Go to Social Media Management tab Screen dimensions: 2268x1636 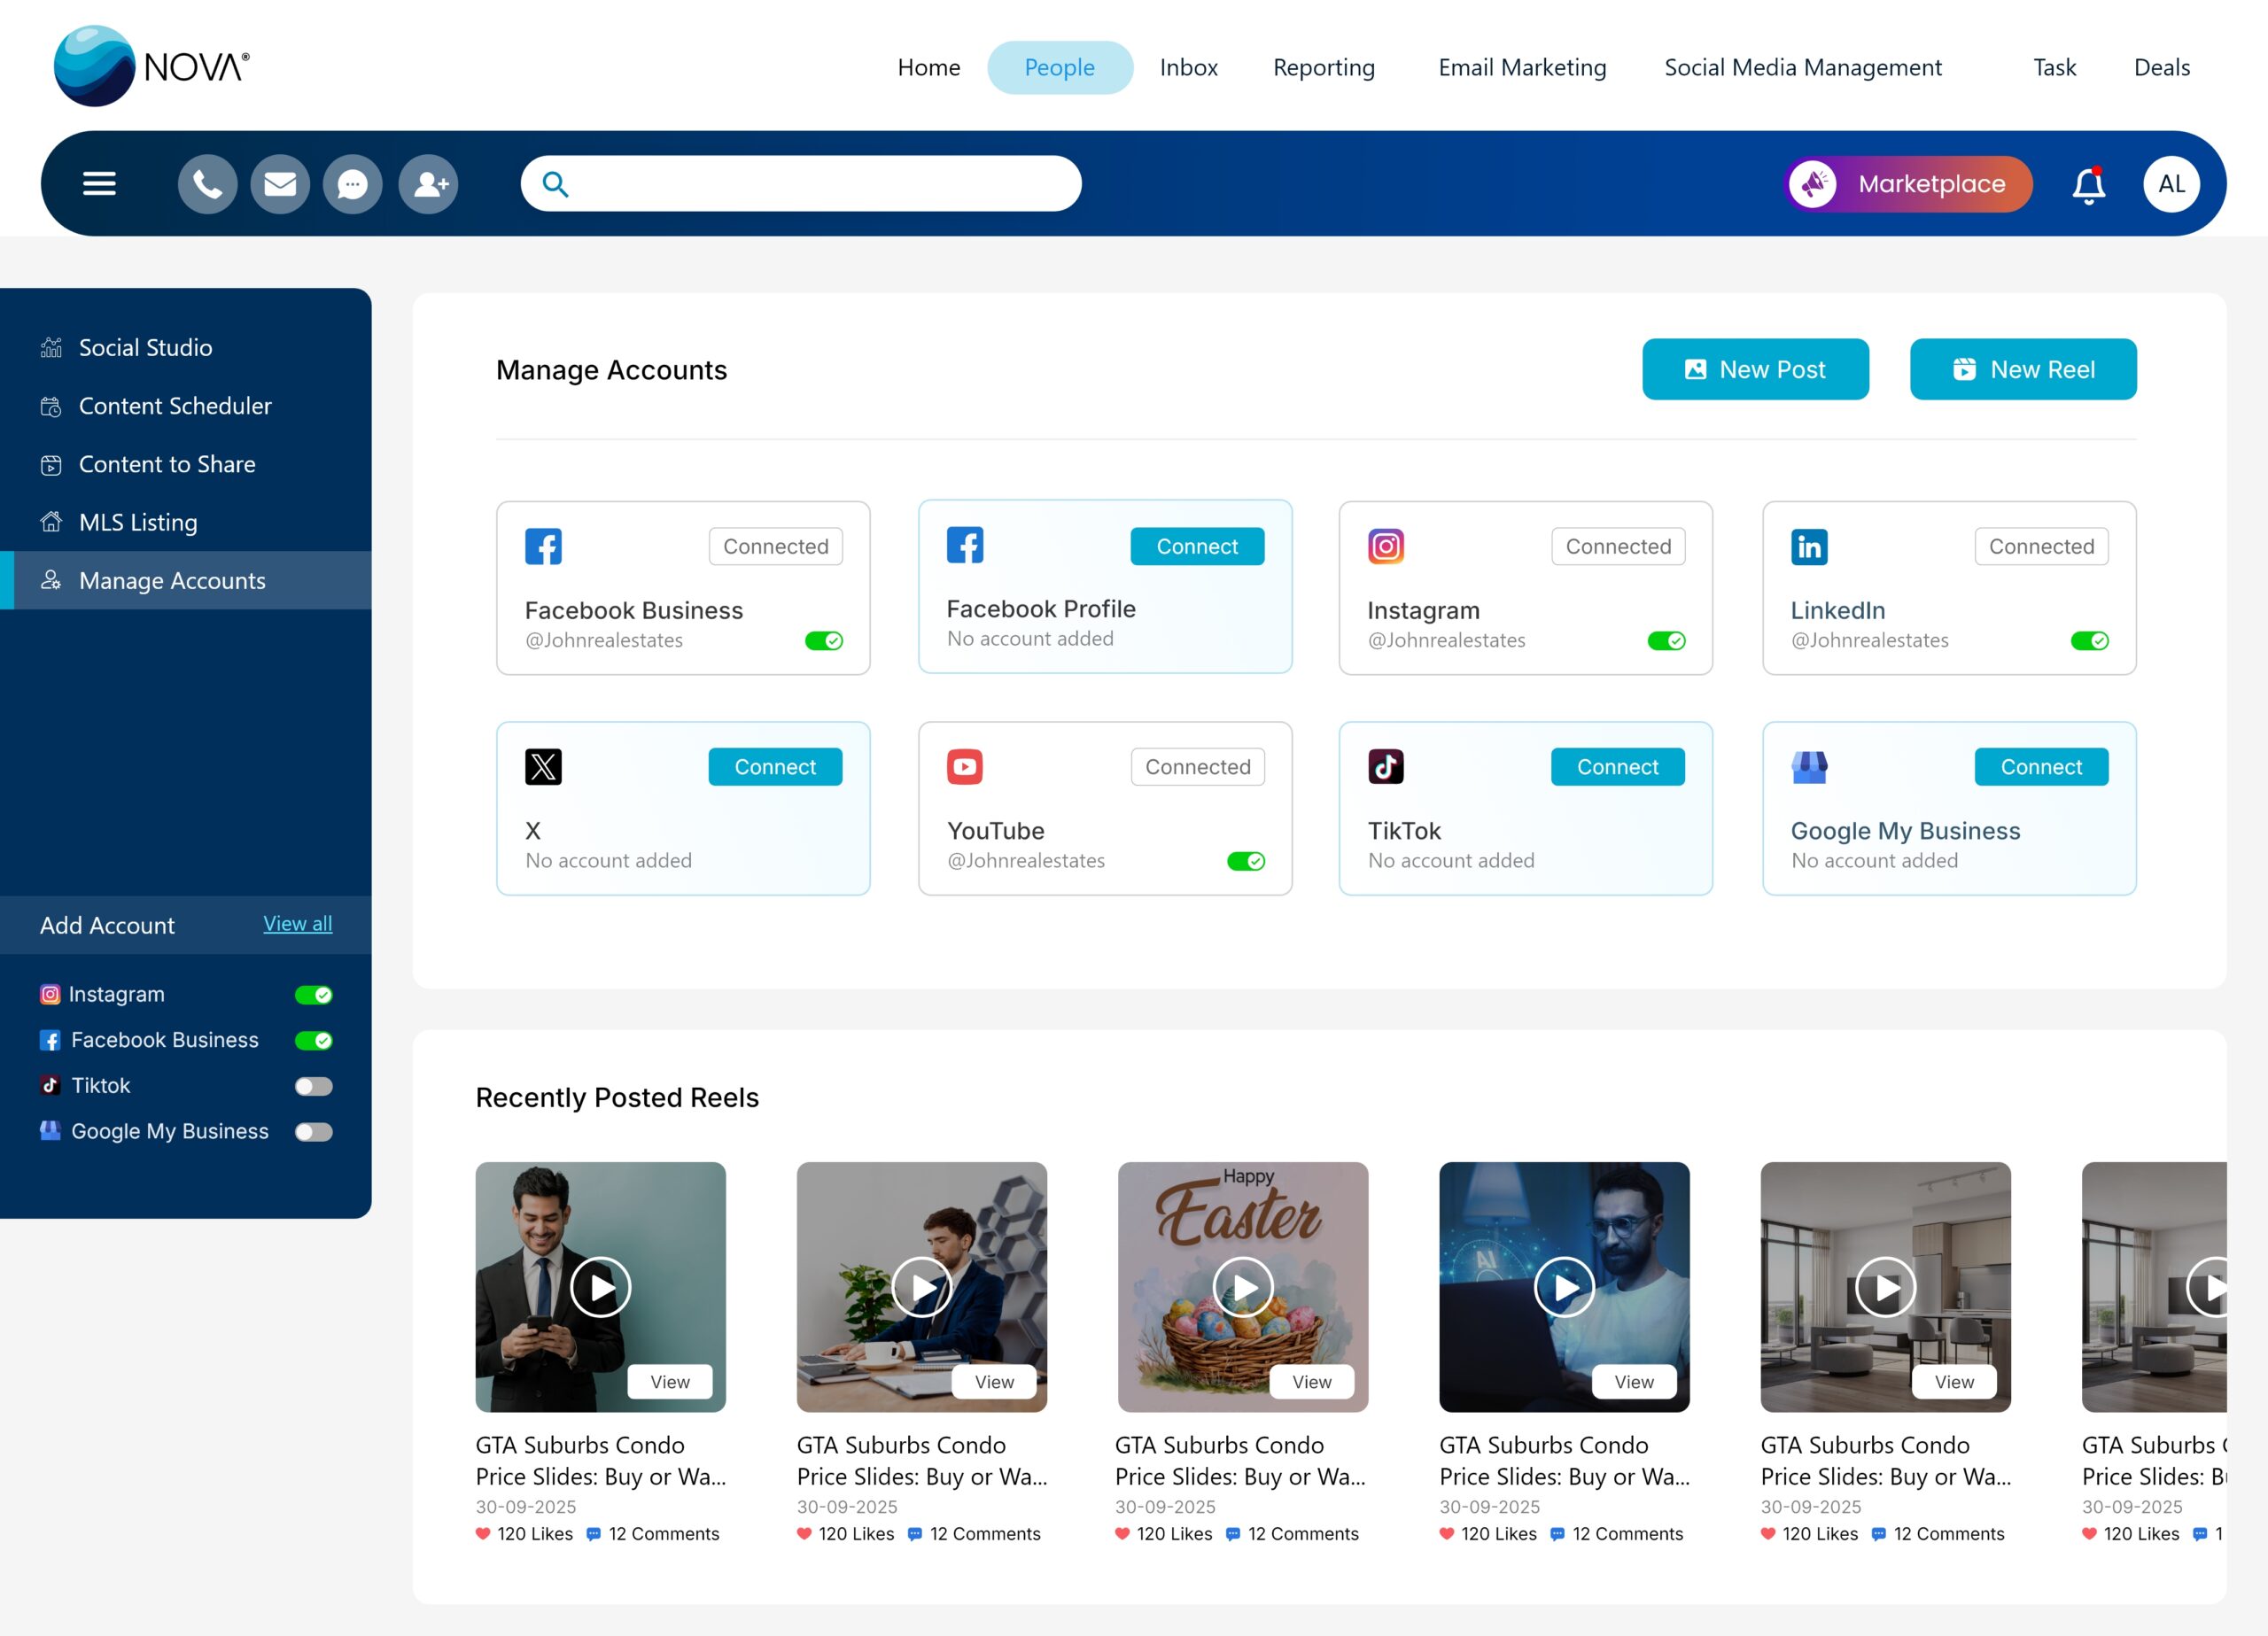(x=1802, y=67)
